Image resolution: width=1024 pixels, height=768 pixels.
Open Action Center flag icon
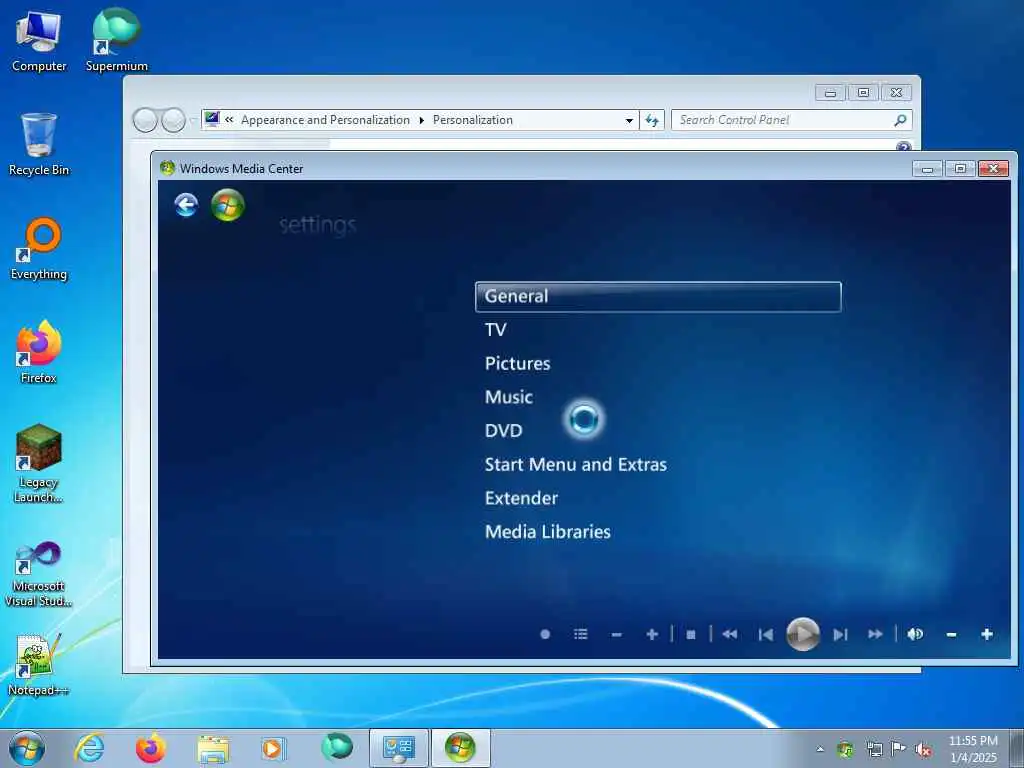click(899, 748)
